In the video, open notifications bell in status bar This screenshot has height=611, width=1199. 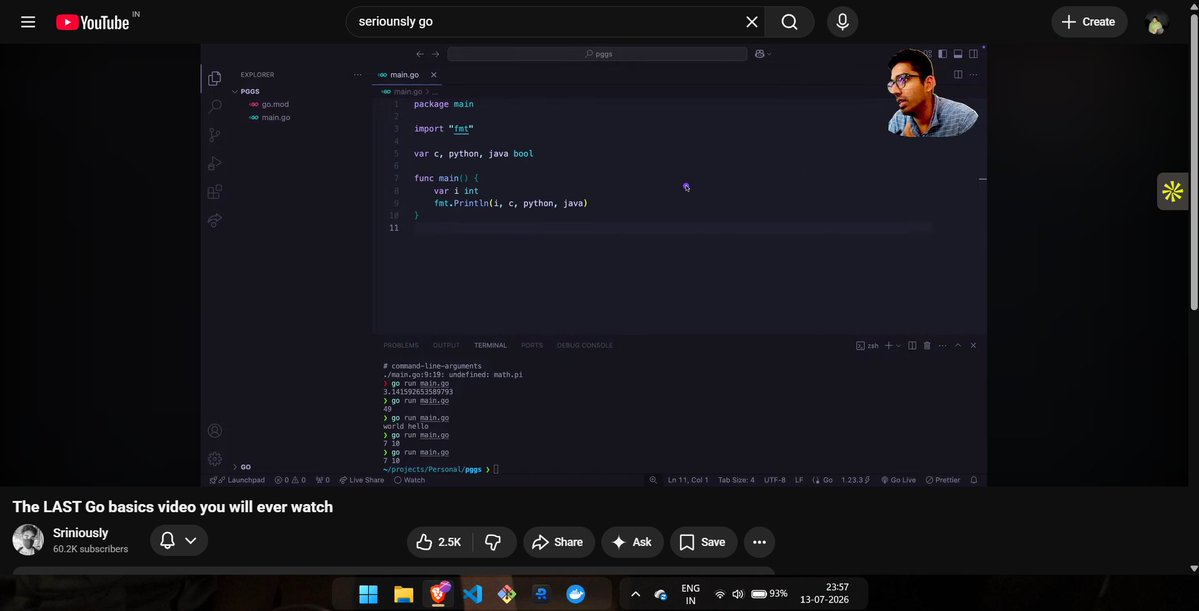[x=973, y=480]
